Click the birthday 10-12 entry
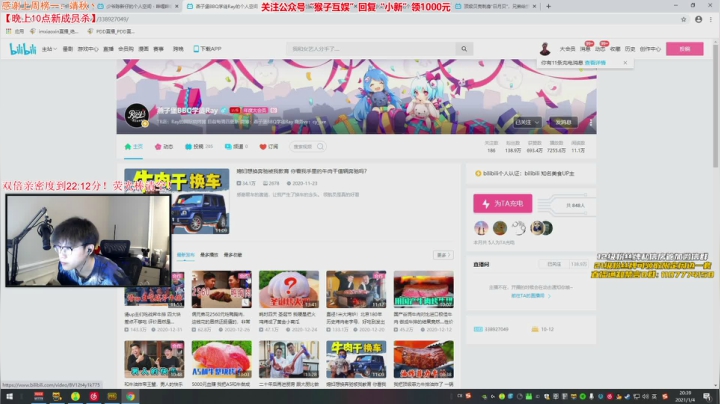The width and height of the screenshot is (720, 404). click(543, 329)
